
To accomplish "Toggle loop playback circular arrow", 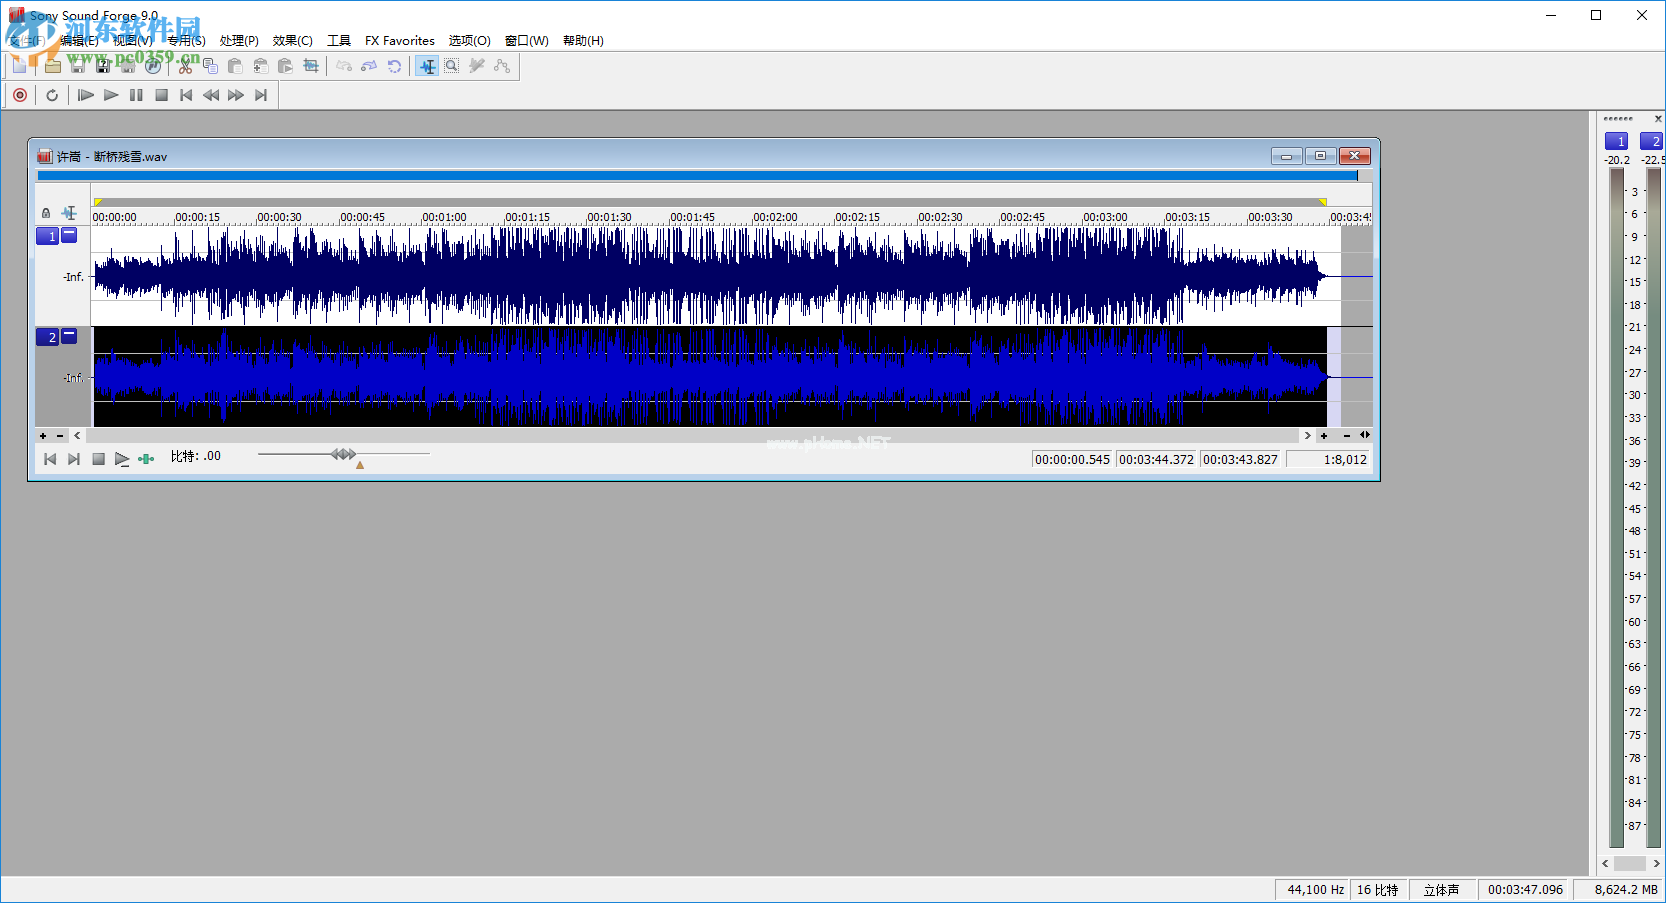I will pos(52,95).
